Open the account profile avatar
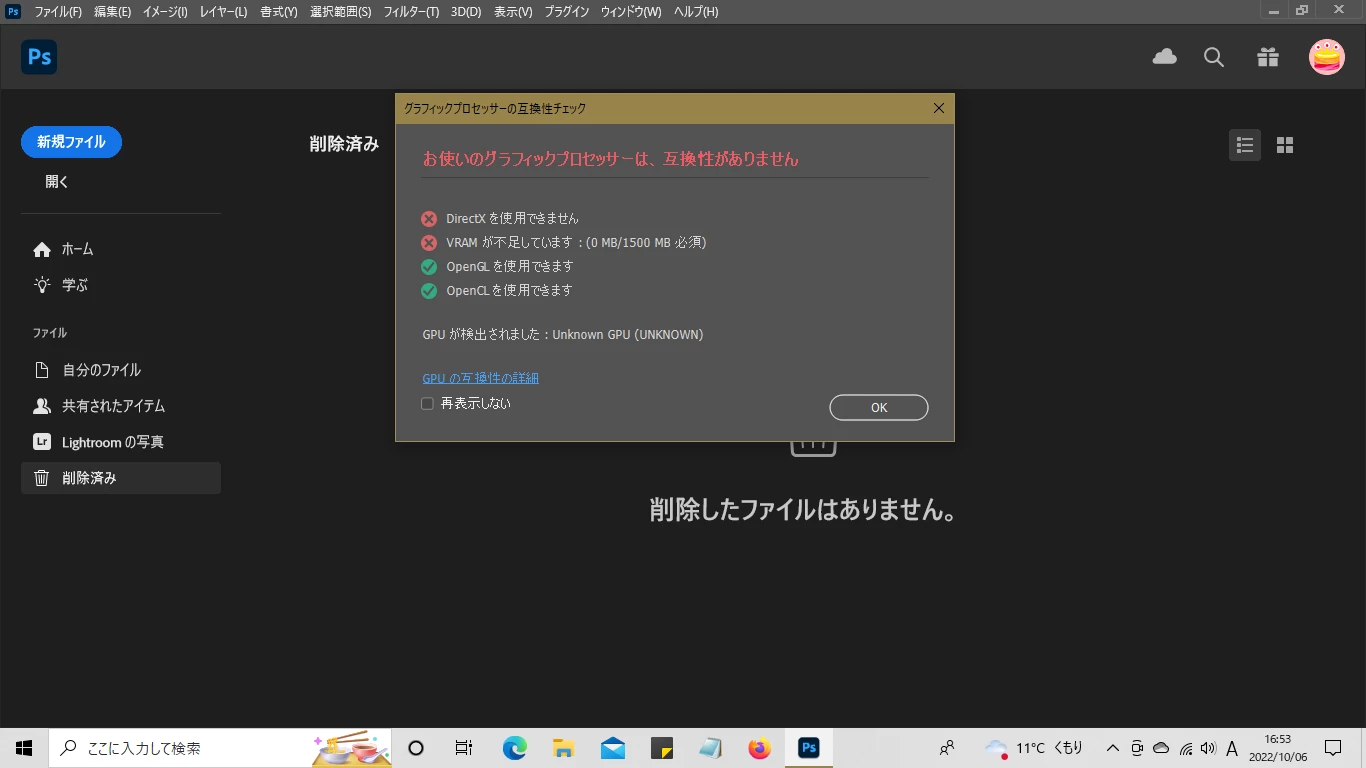The width and height of the screenshot is (1366, 768). [x=1327, y=57]
